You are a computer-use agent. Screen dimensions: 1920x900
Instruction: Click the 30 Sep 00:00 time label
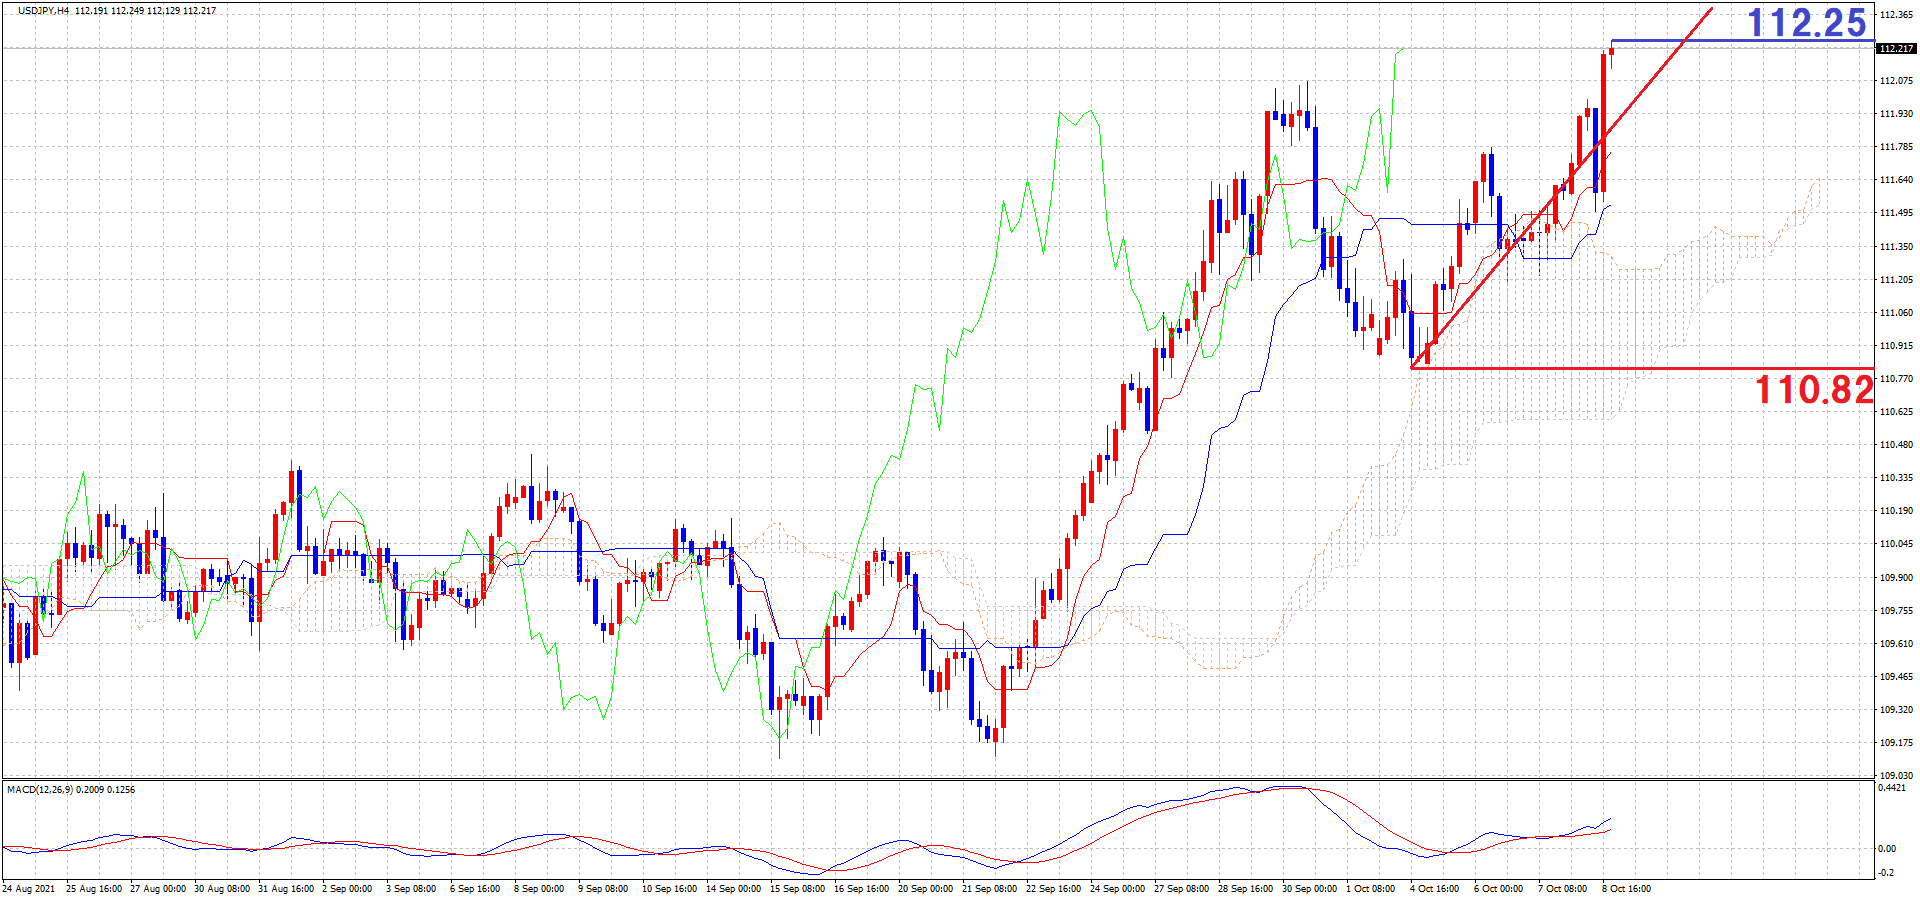1308,888
